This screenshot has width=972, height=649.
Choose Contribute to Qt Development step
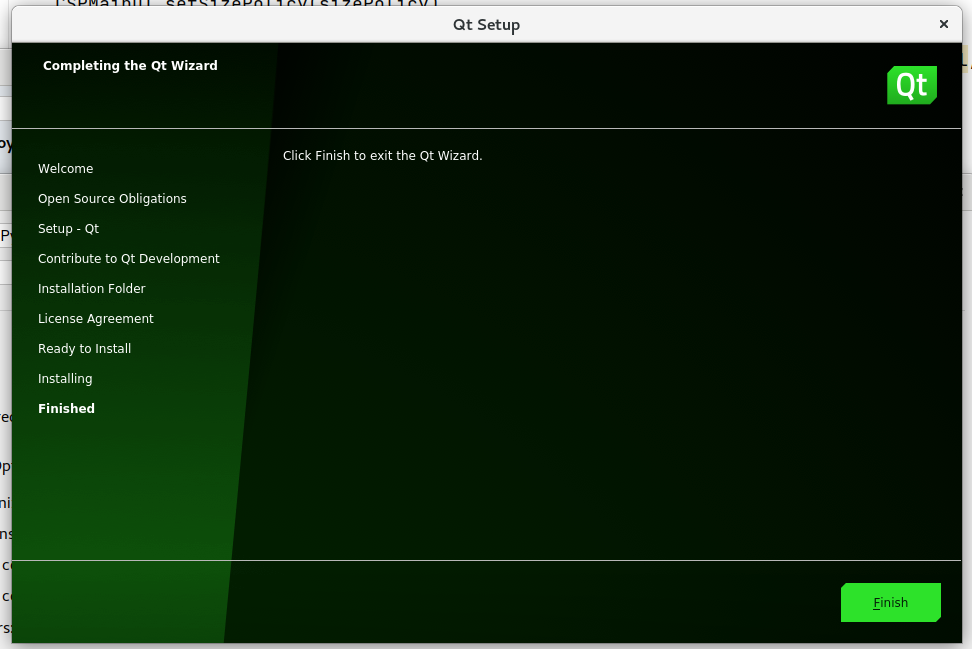pos(128,258)
